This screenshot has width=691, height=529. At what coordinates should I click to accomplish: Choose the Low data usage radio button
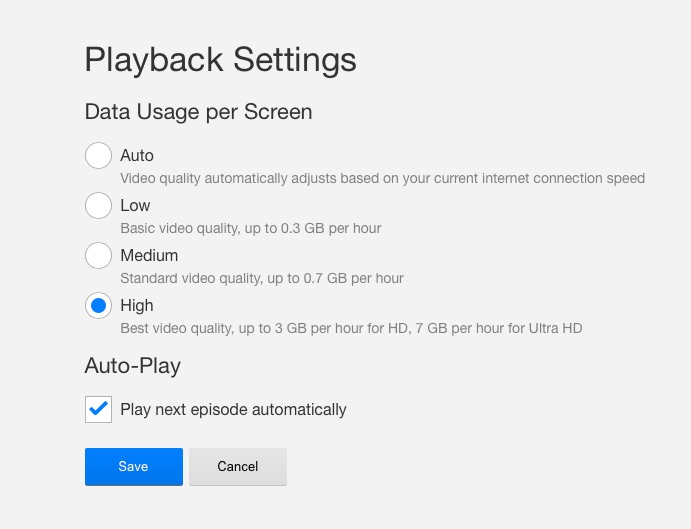pos(98,206)
